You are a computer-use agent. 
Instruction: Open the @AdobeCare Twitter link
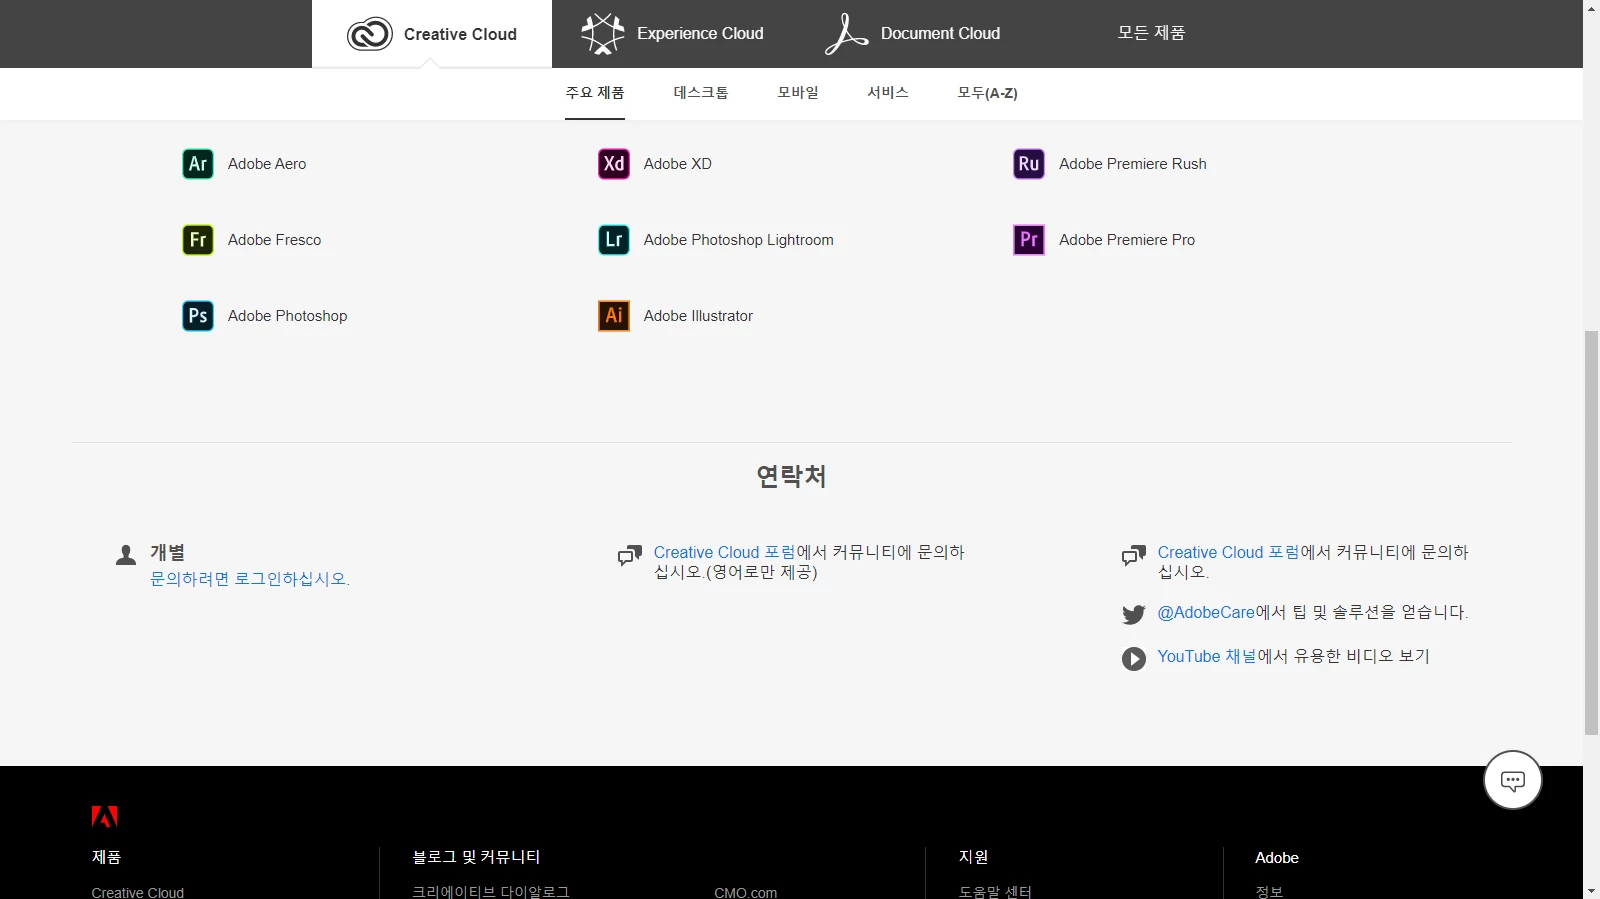(1206, 613)
